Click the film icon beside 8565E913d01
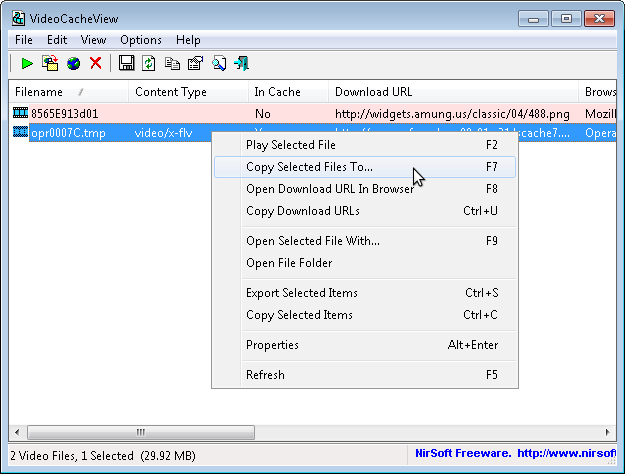This screenshot has width=625, height=474. (20, 113)
